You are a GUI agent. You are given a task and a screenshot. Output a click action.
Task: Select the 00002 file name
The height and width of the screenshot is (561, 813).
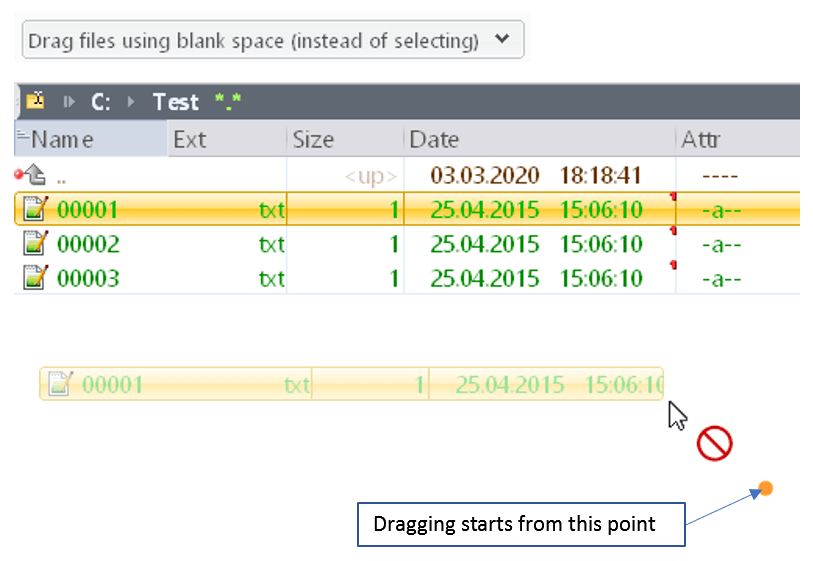pos(88,244)
